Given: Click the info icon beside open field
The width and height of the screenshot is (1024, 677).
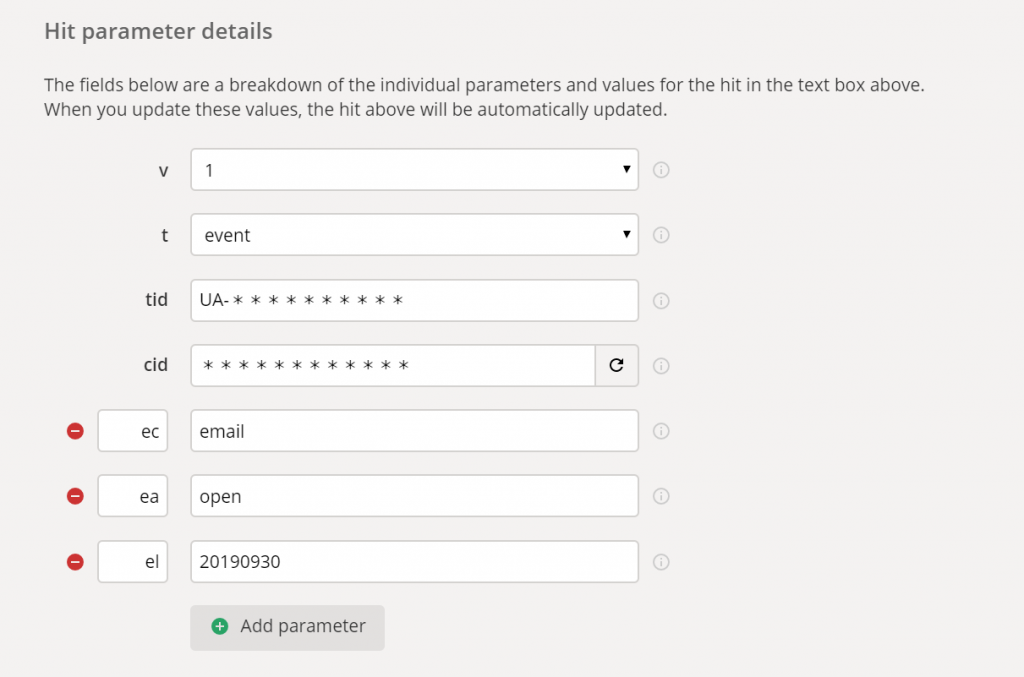Looking at the screenshot, I should click(661, 496).
